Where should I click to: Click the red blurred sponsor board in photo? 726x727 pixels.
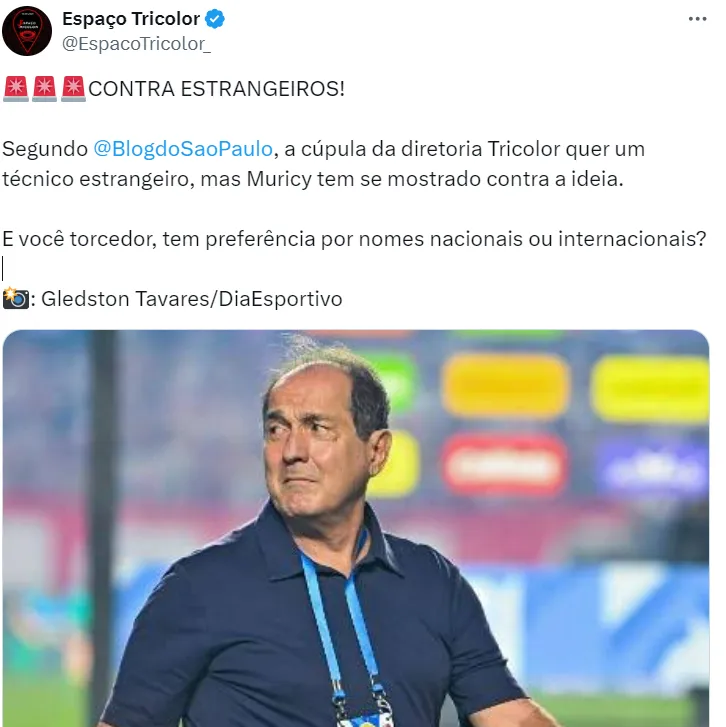point(504,465)
